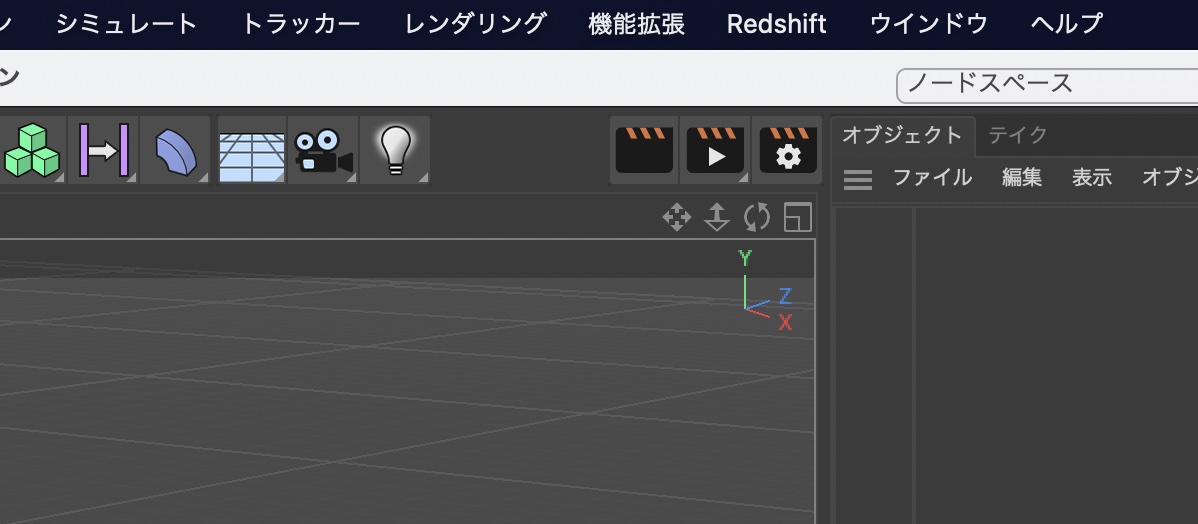Screen dimensions: 1198x524
Task: Click the green cubes MoGraph cloner icon
Action: pyautogui.click(x=32, y=150)
